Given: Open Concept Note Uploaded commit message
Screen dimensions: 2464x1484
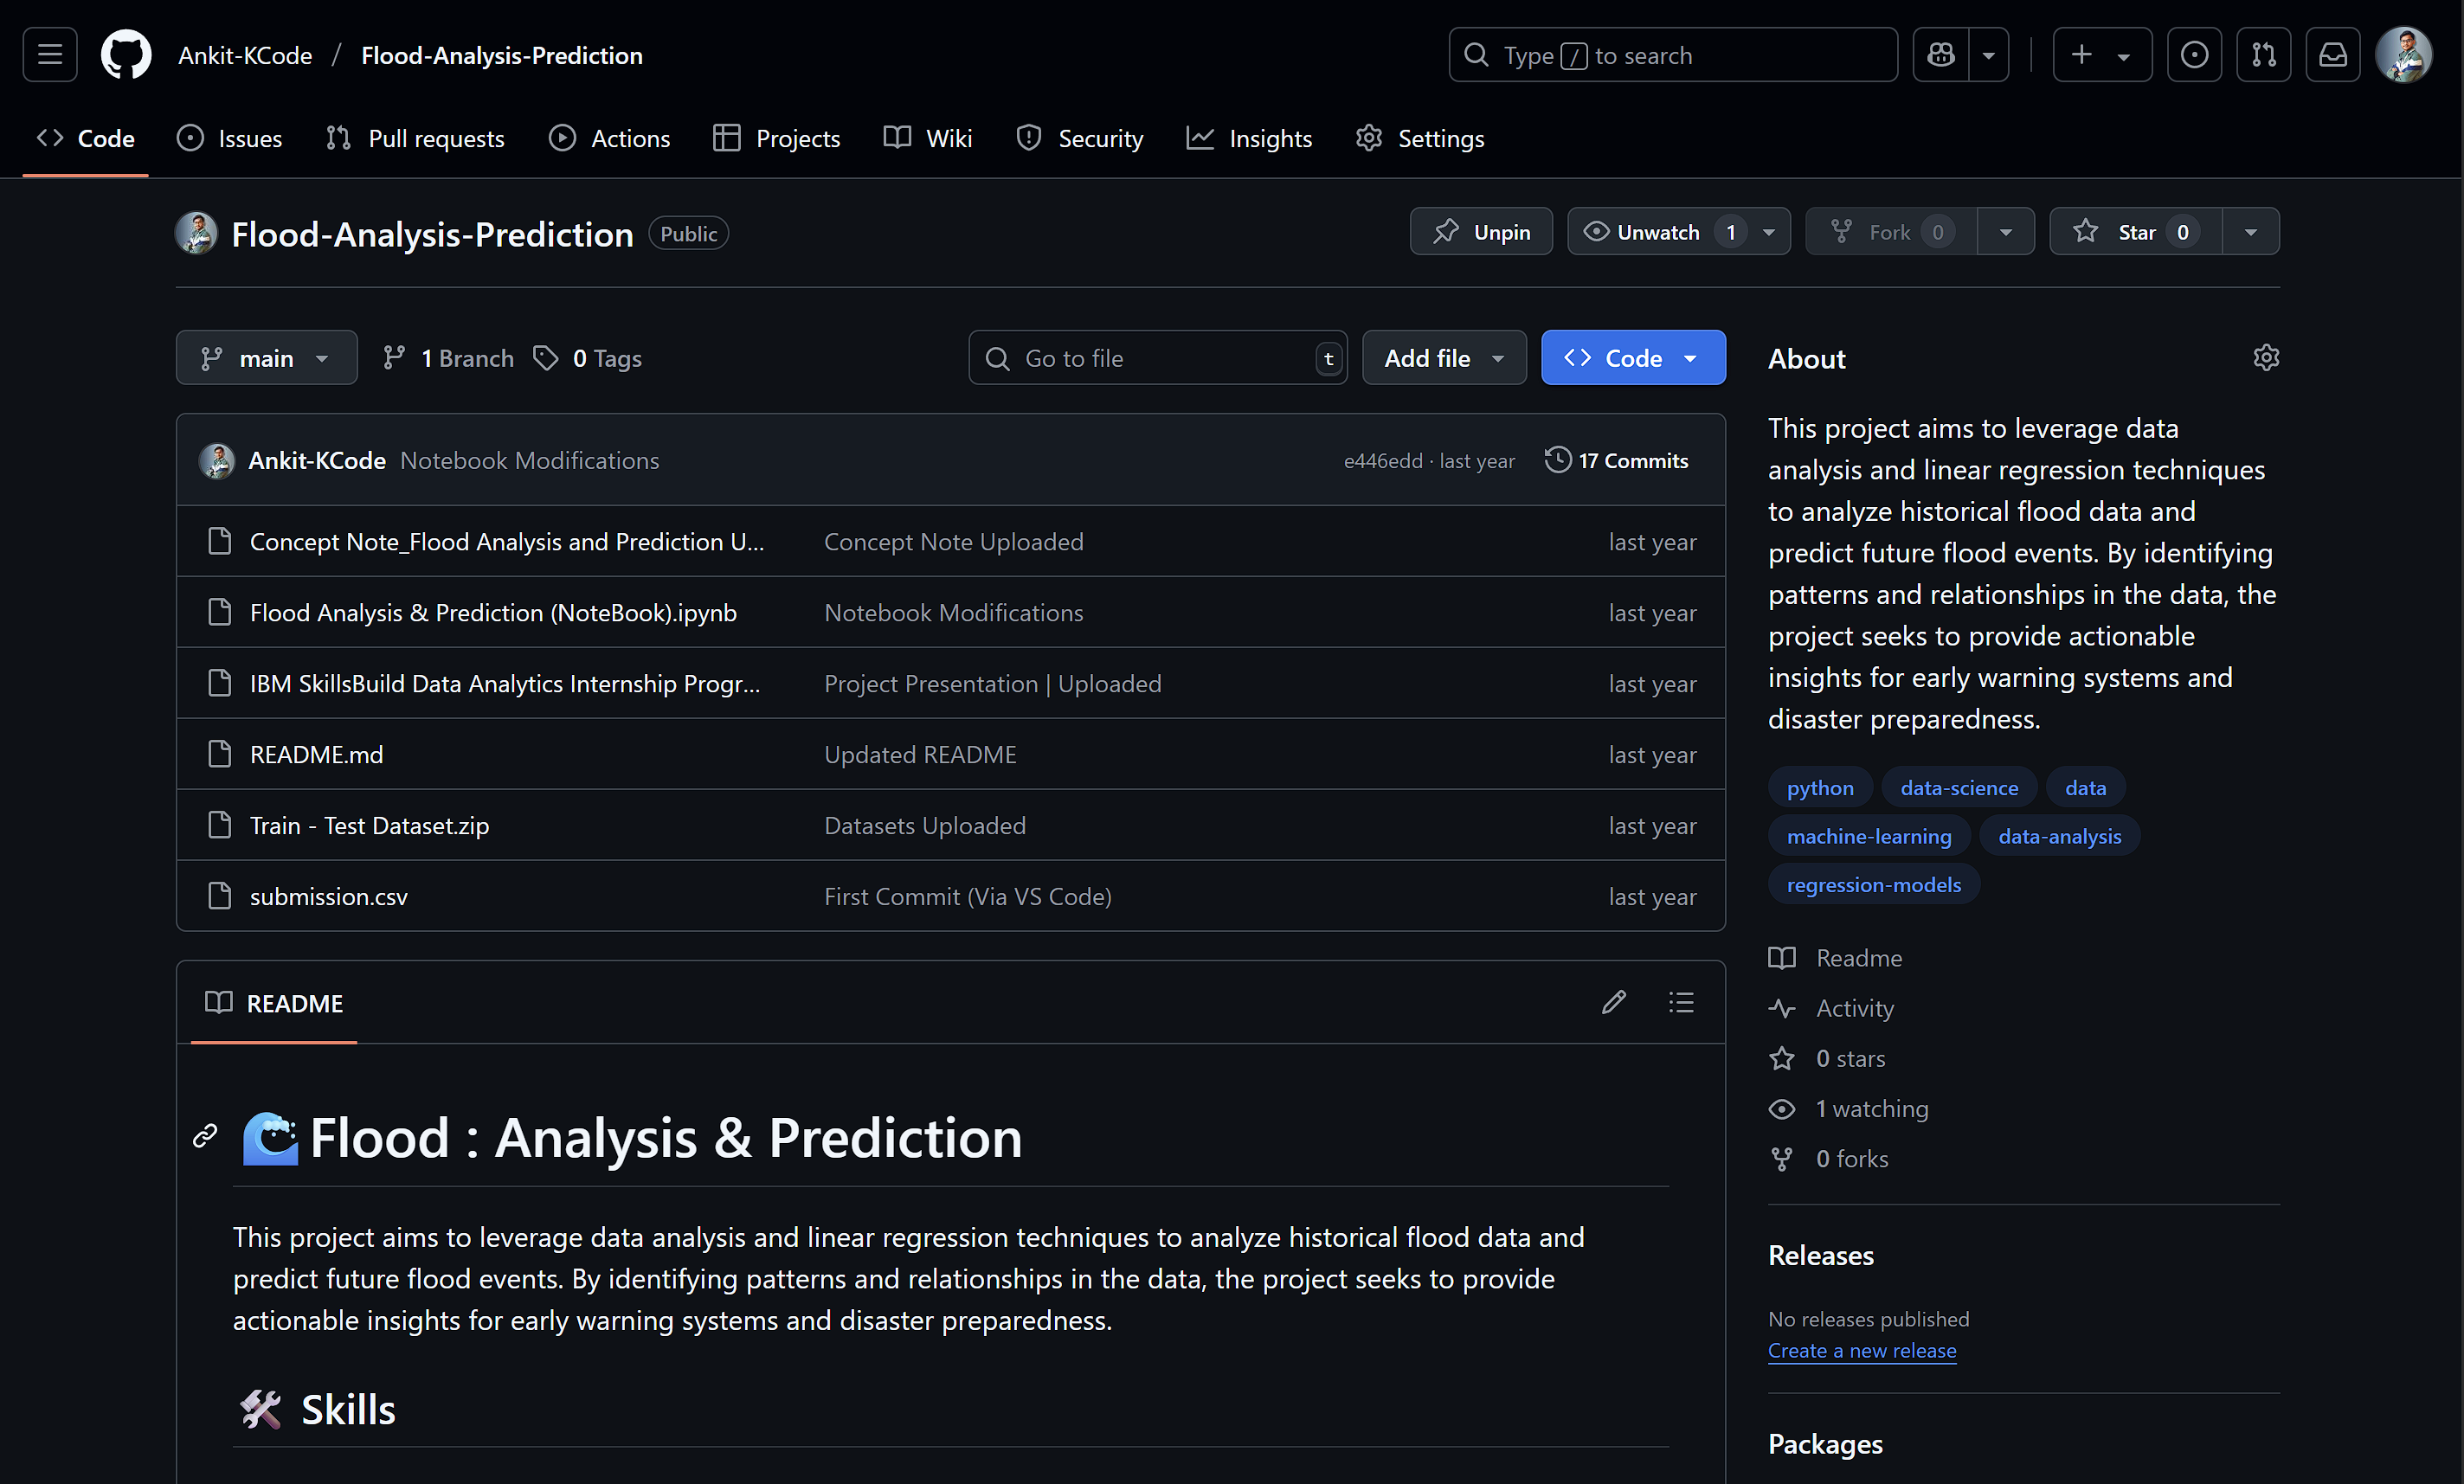Looking at the screenshot, I should click(953, 541).
